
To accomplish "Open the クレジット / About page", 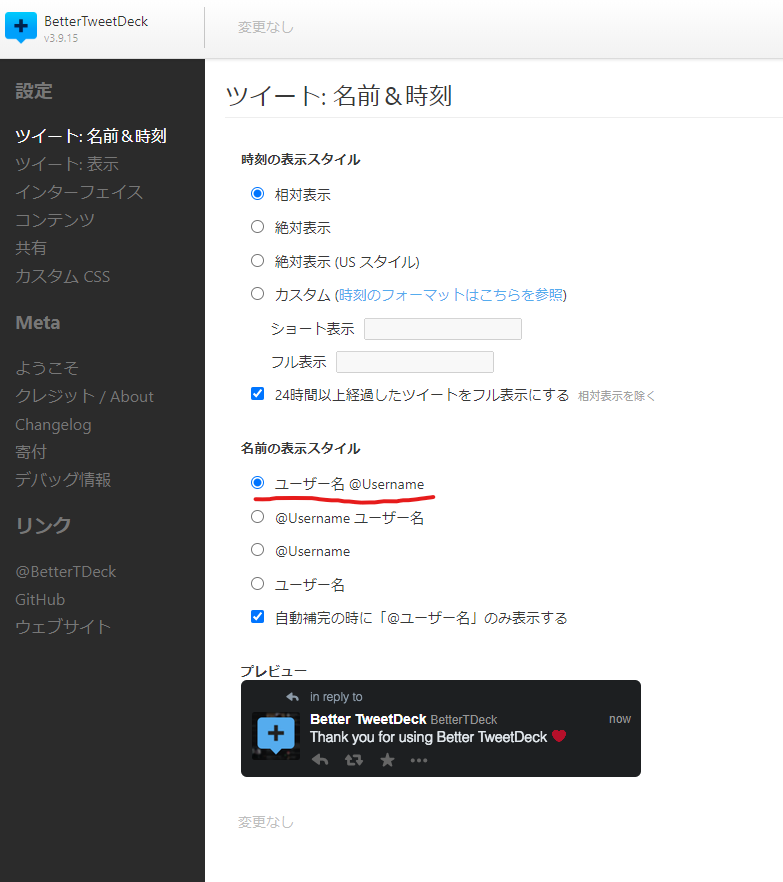I will click(x=84, y=397).
